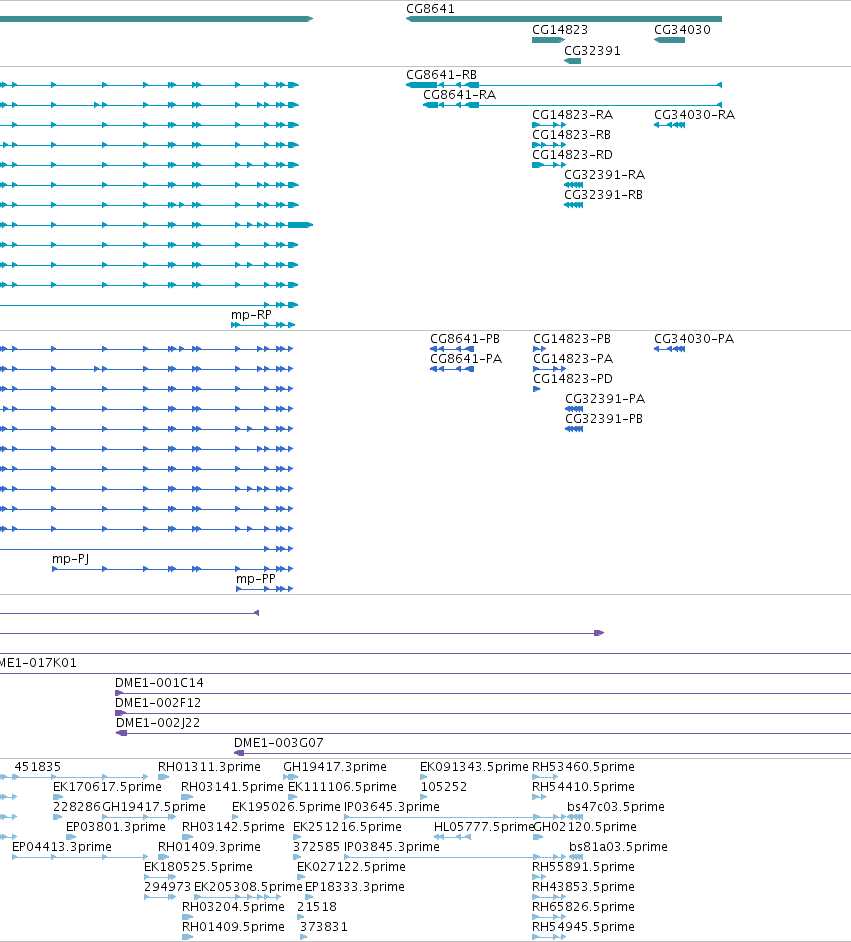This screenshot has width=851, height=942.
Task: Select EST label EK027122.5prime
Action: pos(351,867)
